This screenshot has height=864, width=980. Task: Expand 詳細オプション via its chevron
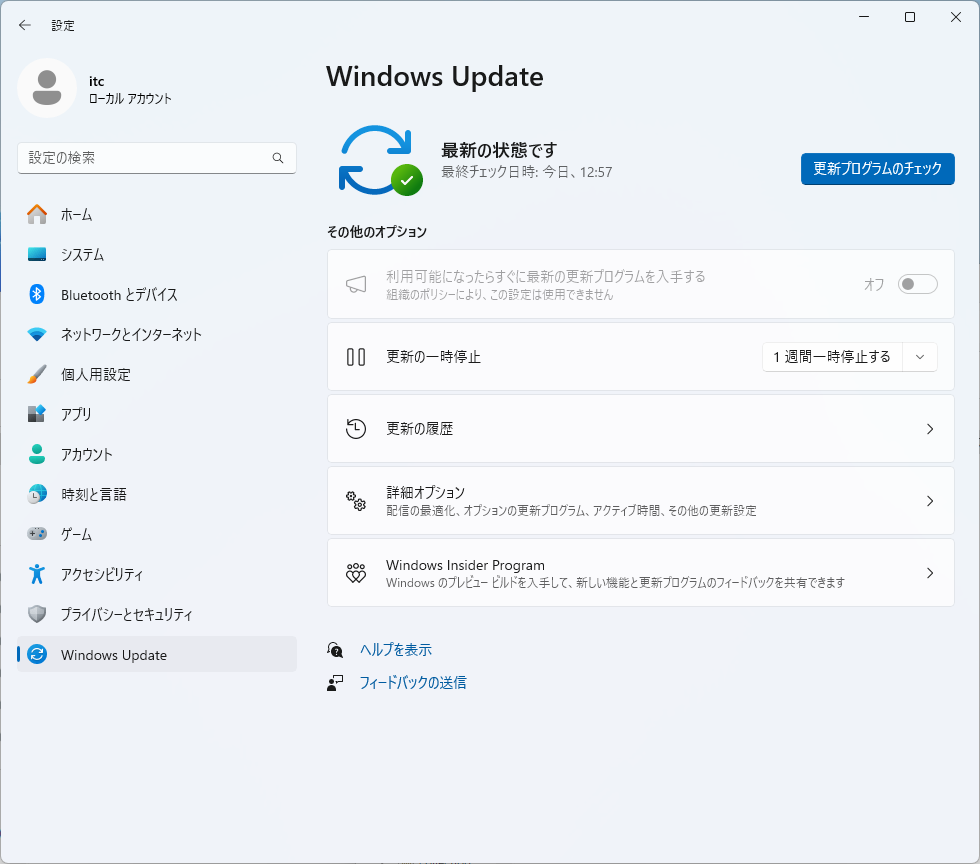click(x=930, y=501)
